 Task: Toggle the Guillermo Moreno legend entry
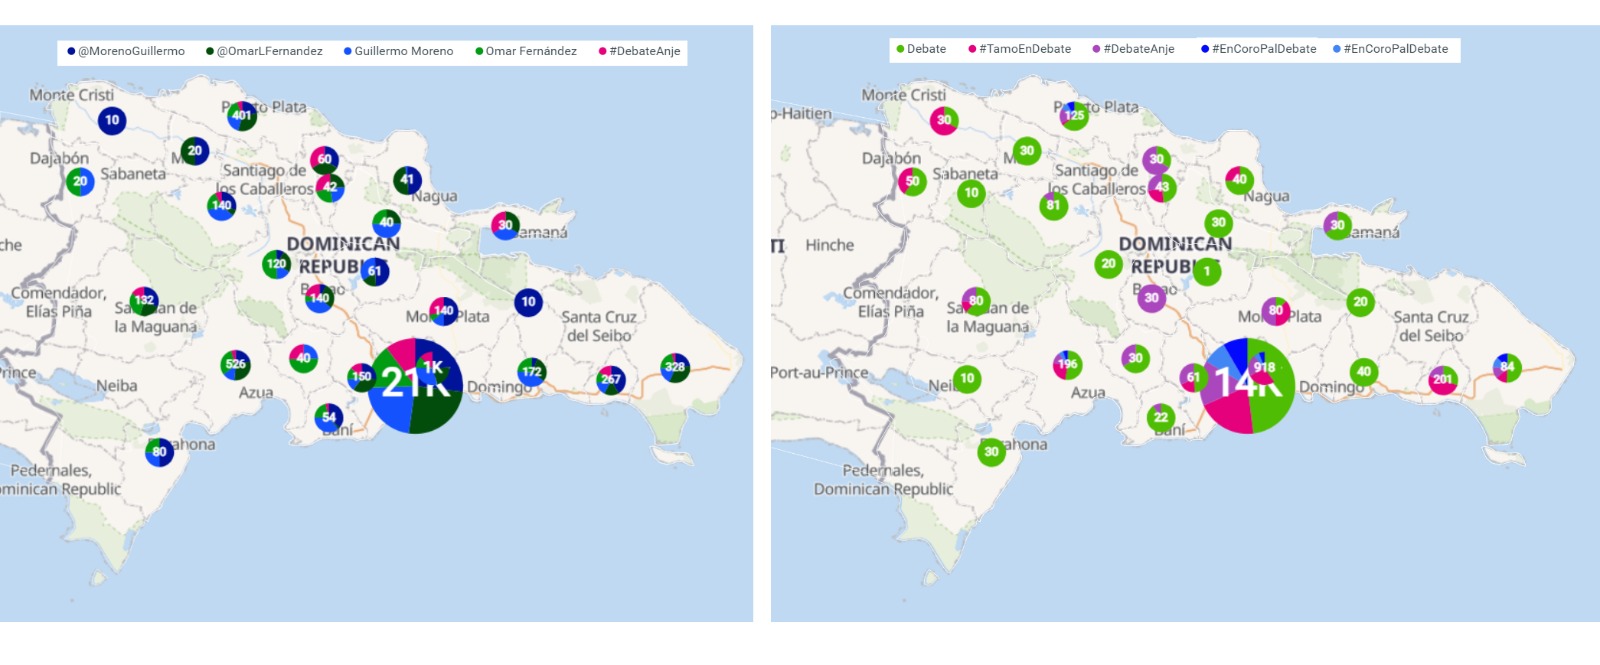point(398,51)
